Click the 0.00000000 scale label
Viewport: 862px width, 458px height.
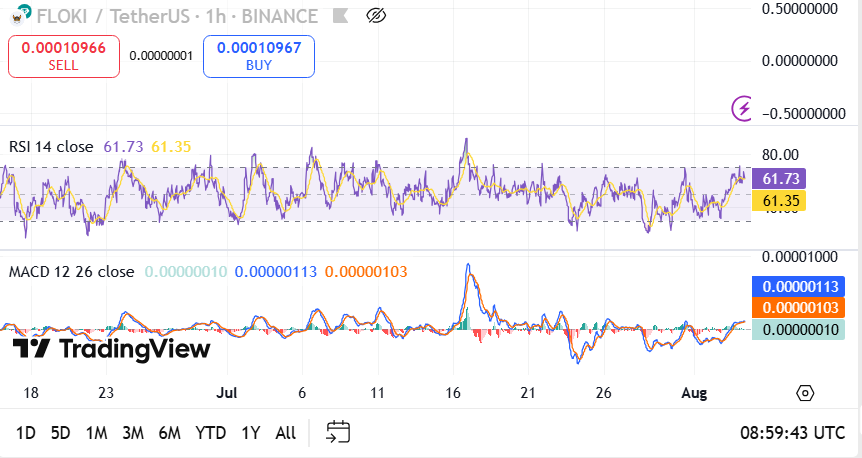(x=799, y=60)
